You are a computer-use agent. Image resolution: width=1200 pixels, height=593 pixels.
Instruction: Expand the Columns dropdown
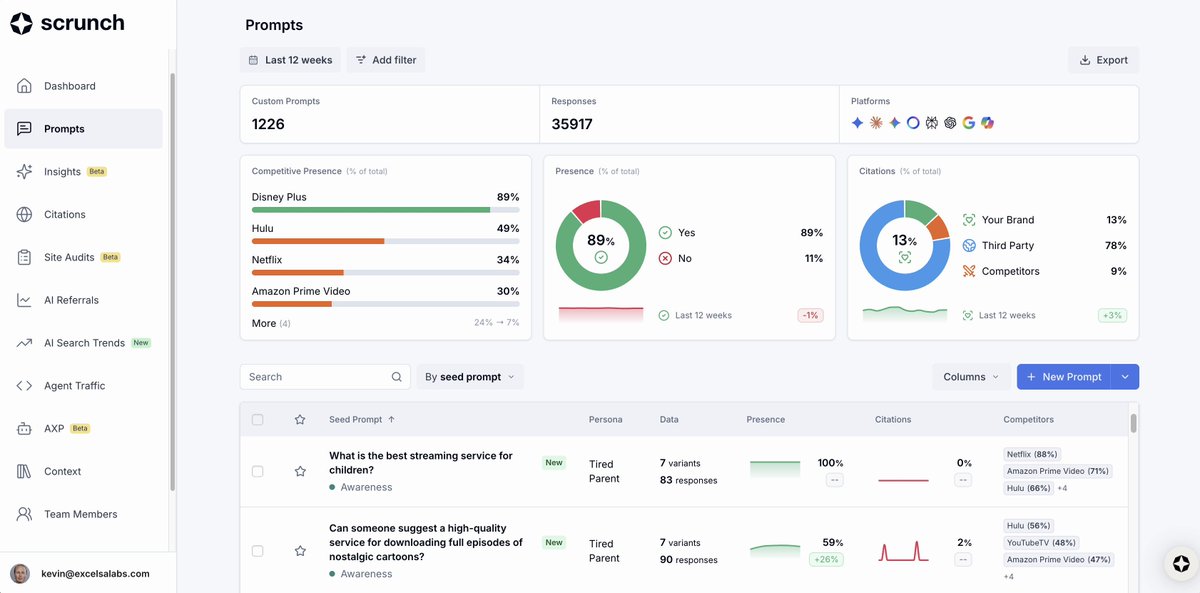click(971, 377)
